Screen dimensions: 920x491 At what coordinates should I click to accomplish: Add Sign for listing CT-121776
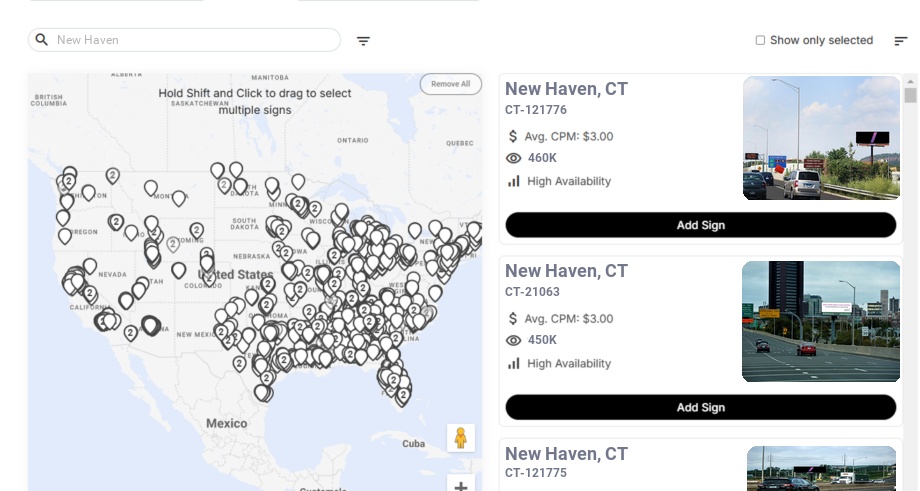[x=700, y=225]
